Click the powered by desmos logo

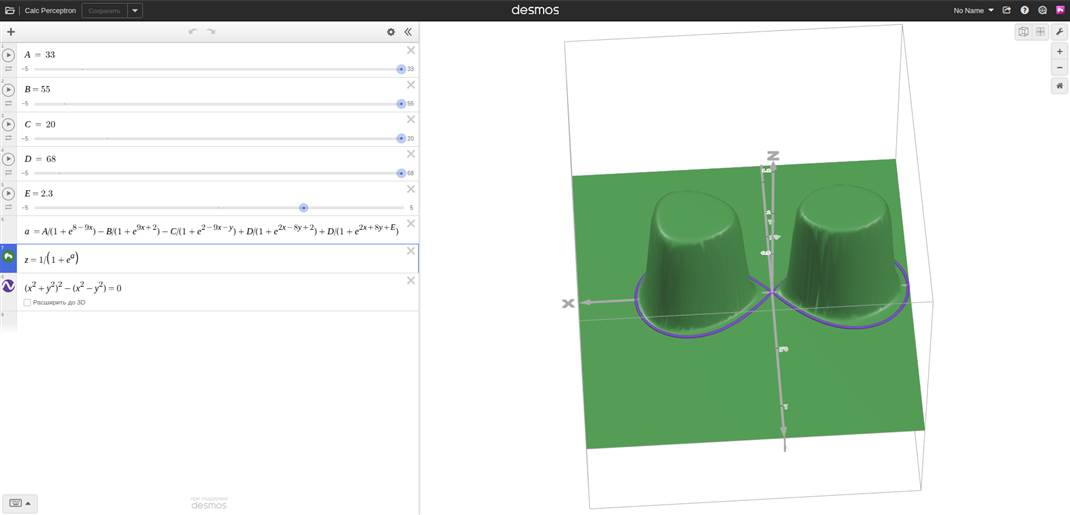[x=209, y=503]
